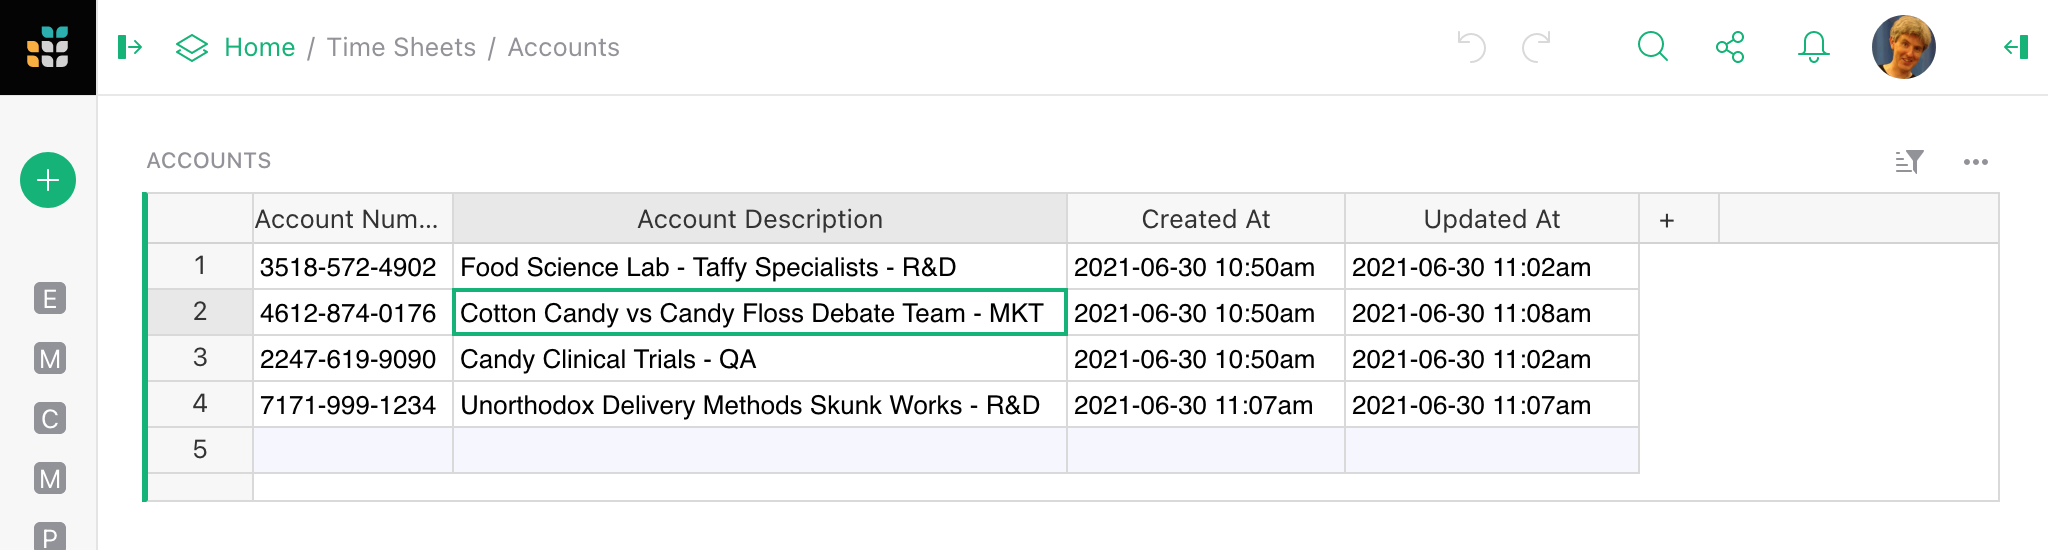Click the Time Sheets breadcrumb
2048x550 pixels.
[x=401, y=47]
